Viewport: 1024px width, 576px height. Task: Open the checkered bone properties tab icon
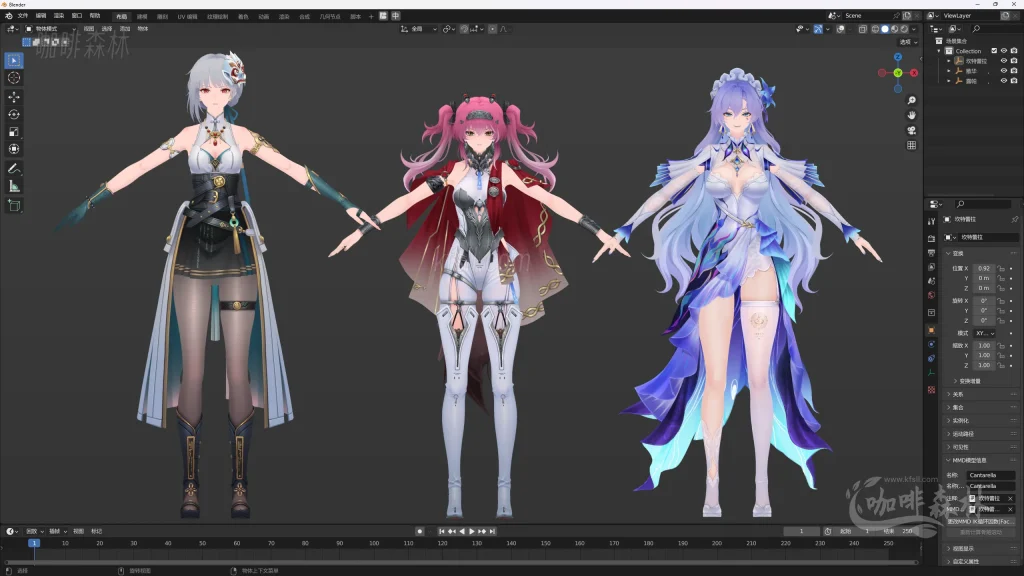931,390
